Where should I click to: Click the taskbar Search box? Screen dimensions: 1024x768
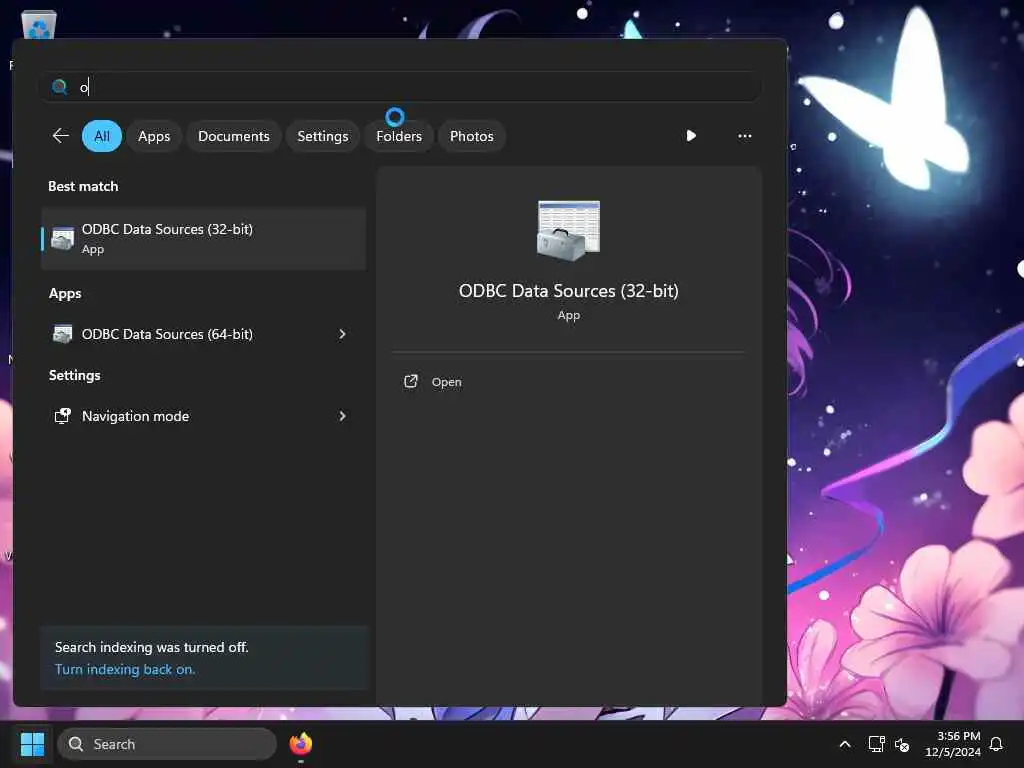(x=167, y=744)
